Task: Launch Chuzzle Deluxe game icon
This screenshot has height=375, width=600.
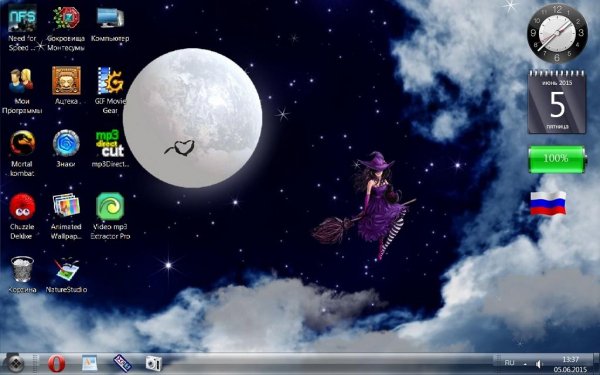Action: [x=22, y=216]
